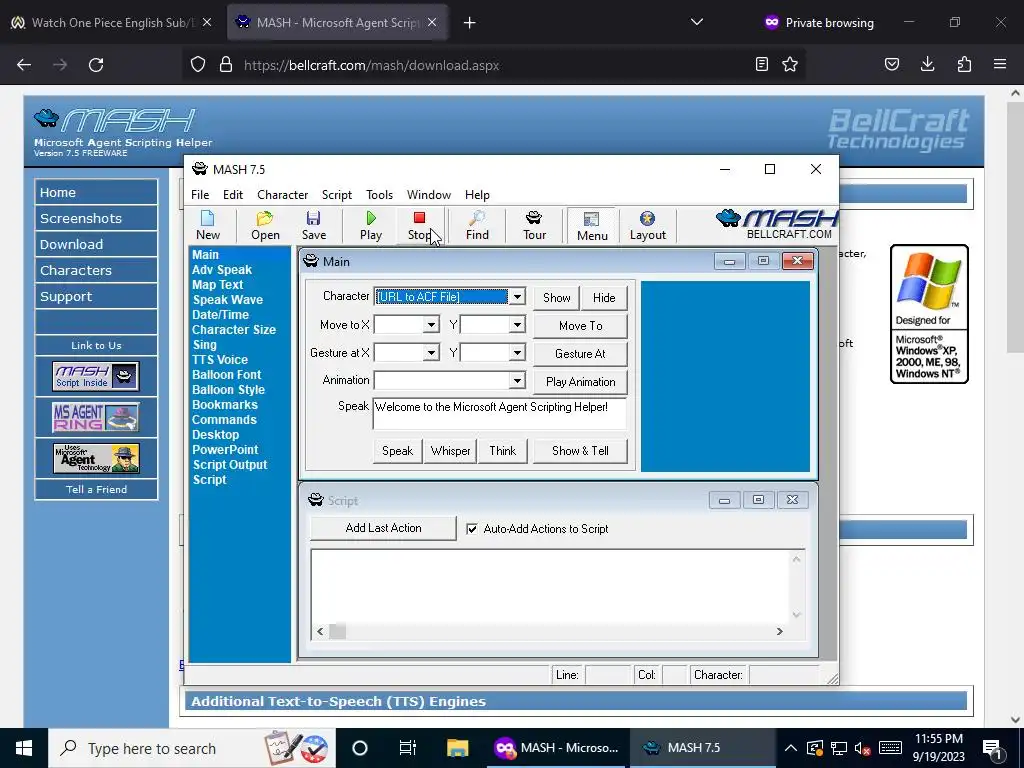Open Firefox extensions puzzle icon
1024x768 pixels.
(964, 65)
